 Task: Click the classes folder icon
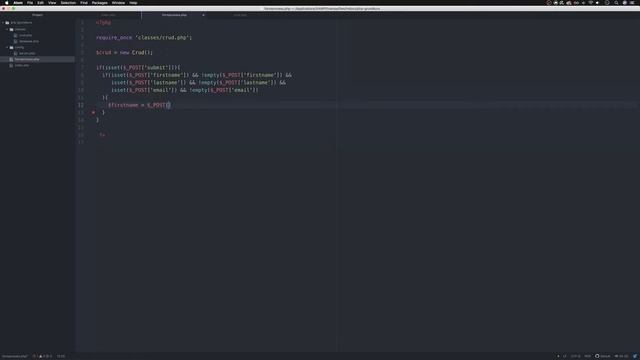pos(11,29)
